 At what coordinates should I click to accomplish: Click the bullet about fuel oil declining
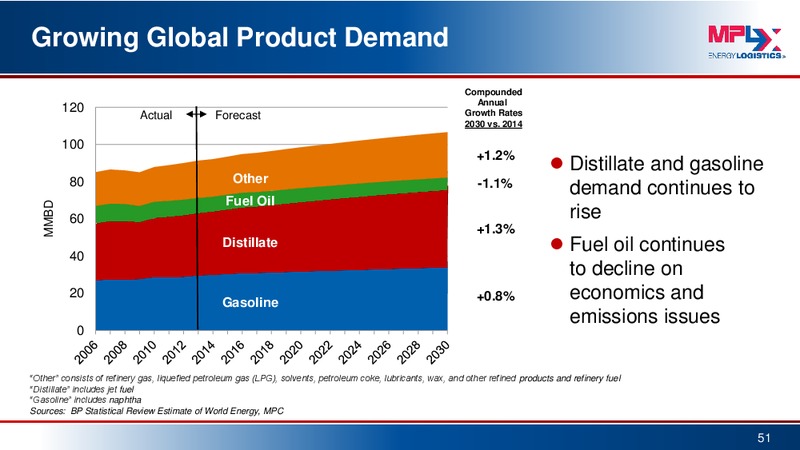646,280
